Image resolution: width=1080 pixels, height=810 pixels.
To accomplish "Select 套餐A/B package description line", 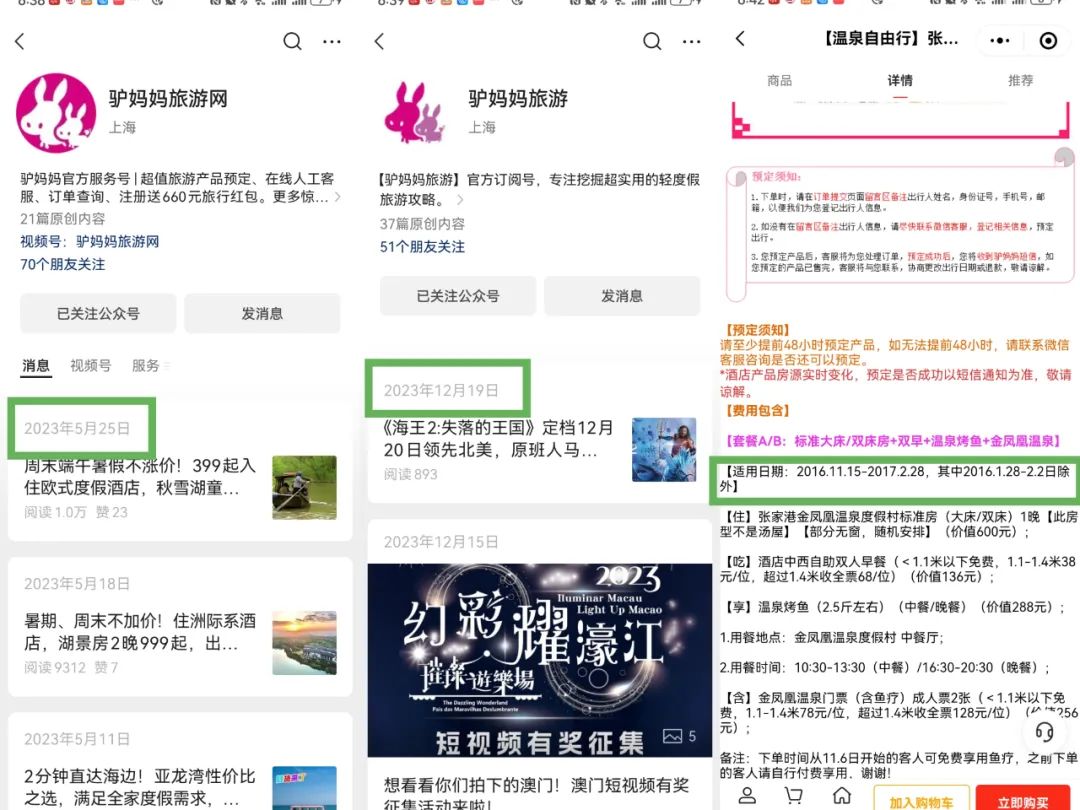I will point(894,441).
